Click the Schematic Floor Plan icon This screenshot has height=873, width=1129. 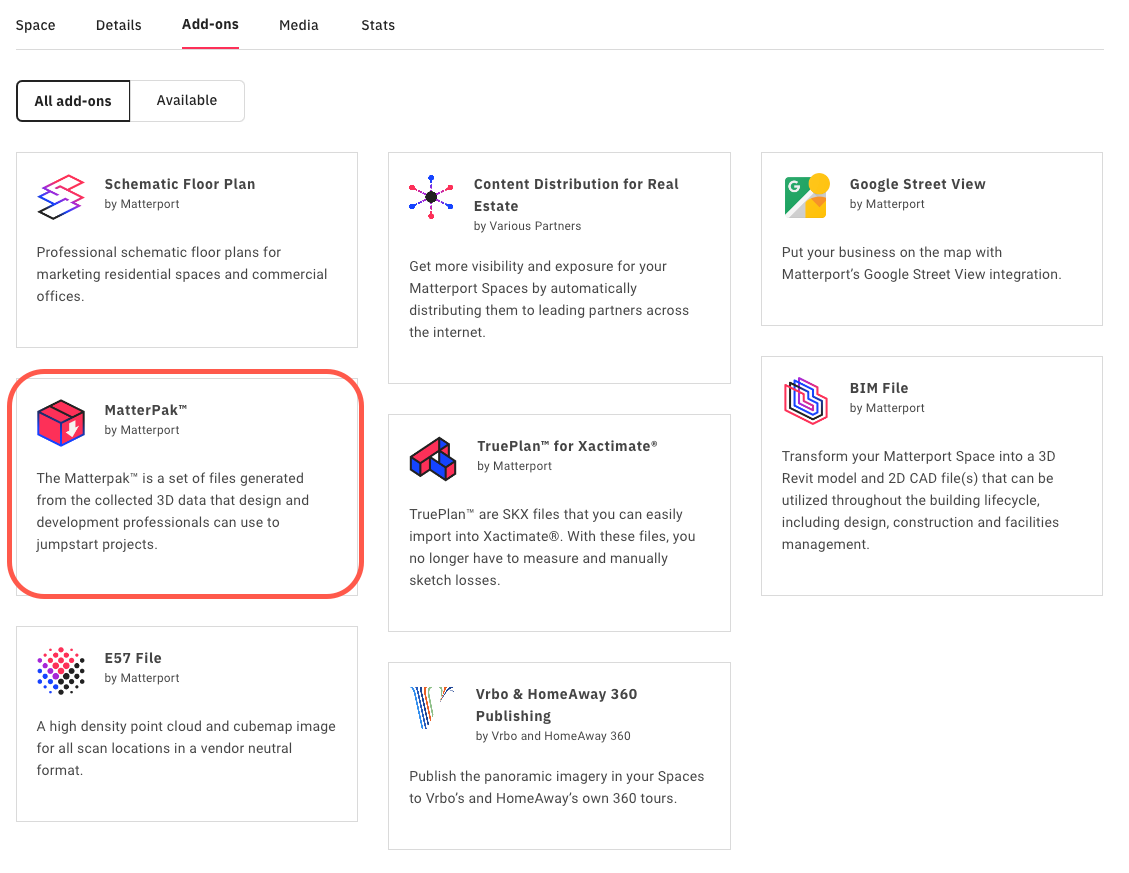pyautogui.click(x=61, y=196)
